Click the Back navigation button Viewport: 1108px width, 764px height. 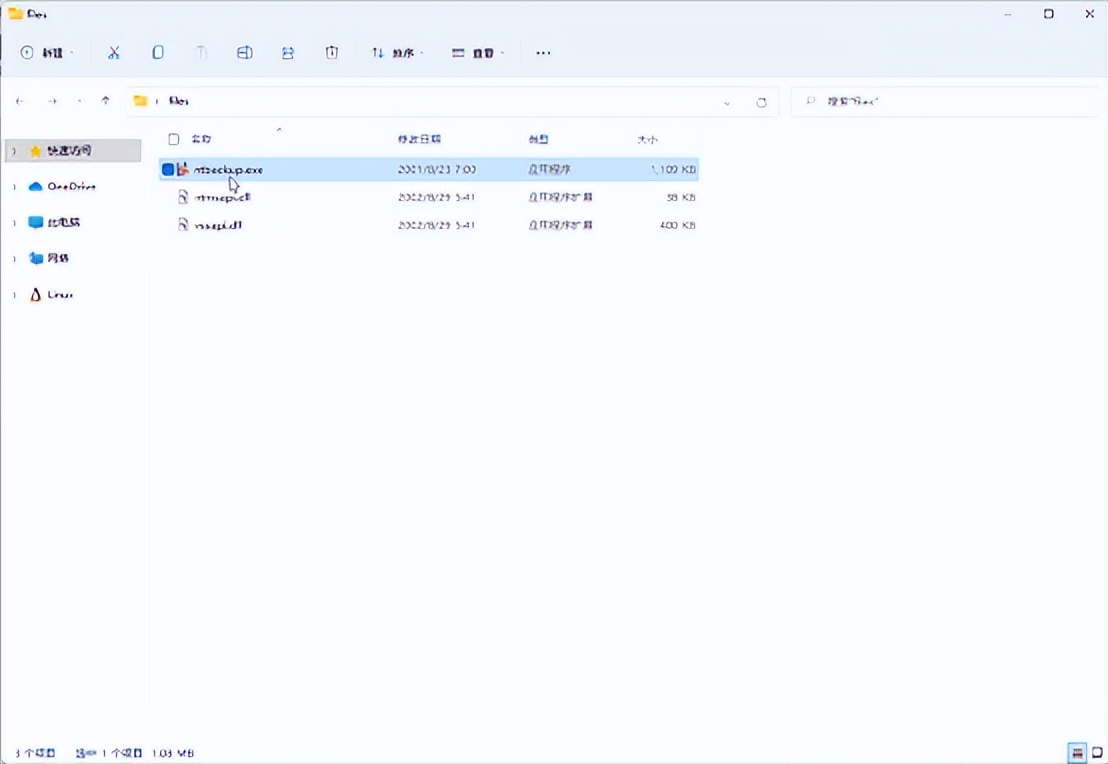20,101
